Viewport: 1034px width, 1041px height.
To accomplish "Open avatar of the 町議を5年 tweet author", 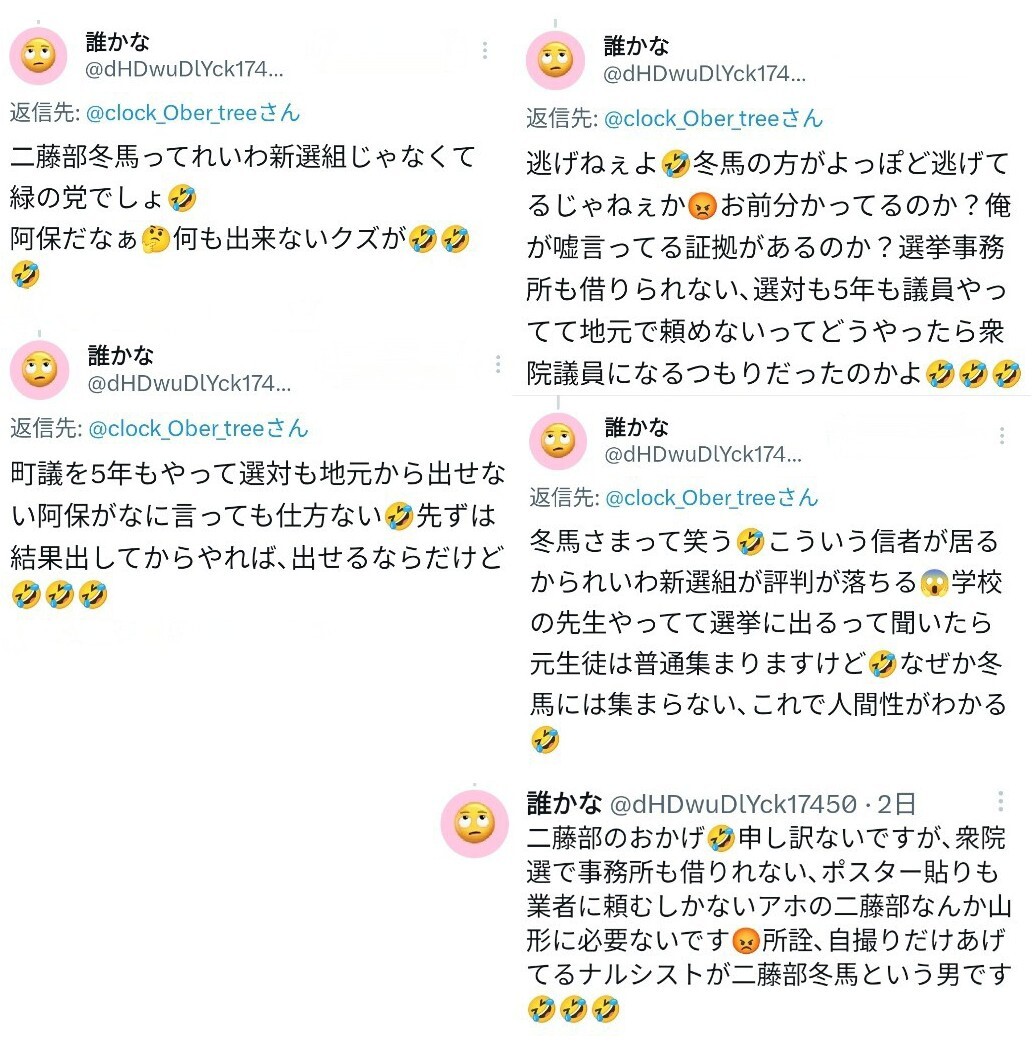I will [x=40, y=370].
